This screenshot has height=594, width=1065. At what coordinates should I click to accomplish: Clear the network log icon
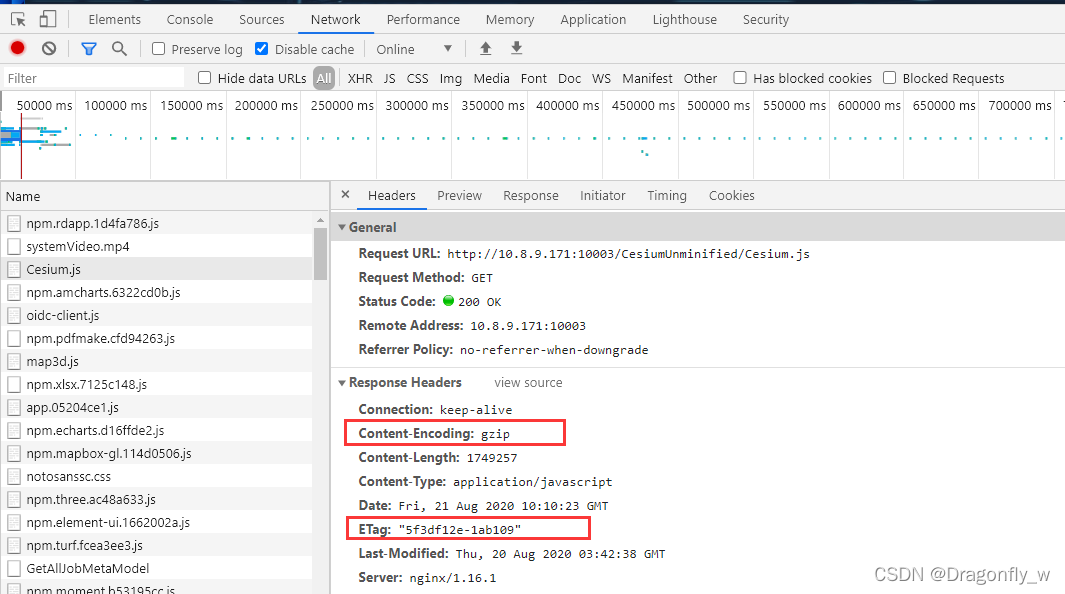tap(49, 48)
